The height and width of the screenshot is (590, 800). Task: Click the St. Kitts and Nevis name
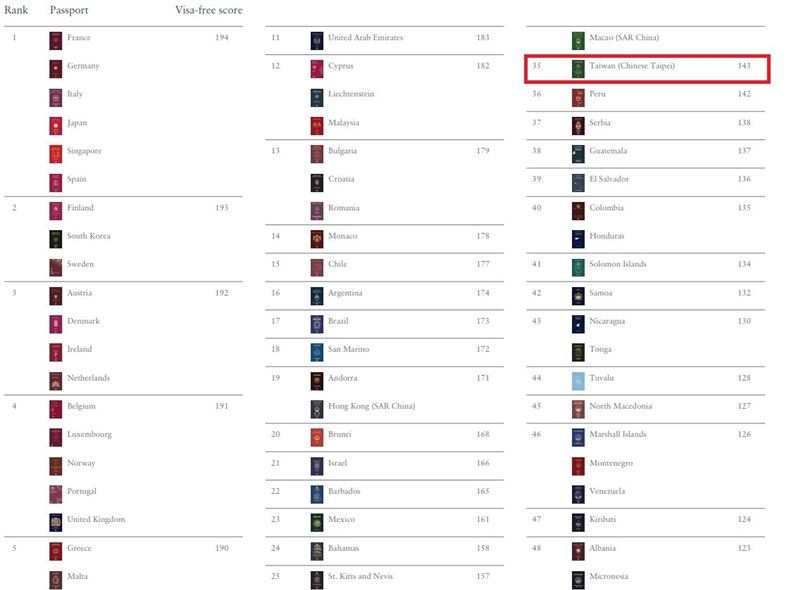(360, 576)
